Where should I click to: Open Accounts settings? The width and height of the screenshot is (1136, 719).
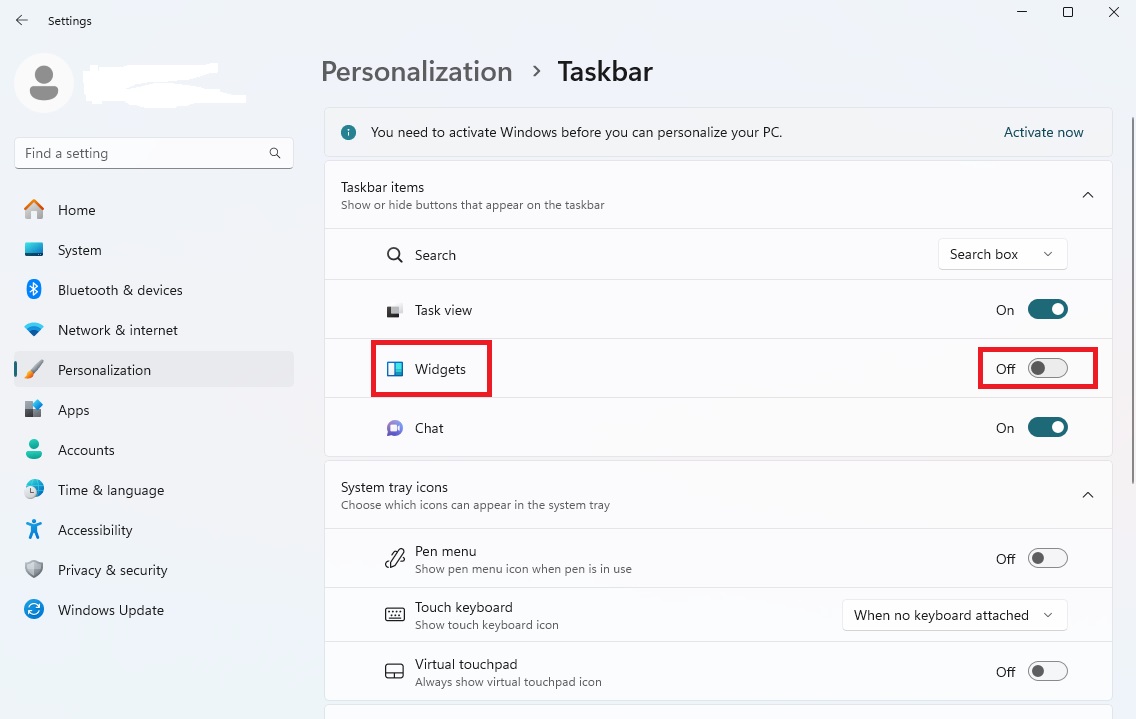(x=154, y=449)
